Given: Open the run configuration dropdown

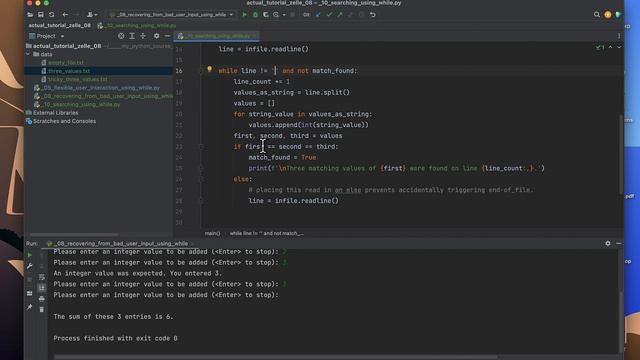Looking at the screenshot, I should pyautogui.click(x=172, y=15).
